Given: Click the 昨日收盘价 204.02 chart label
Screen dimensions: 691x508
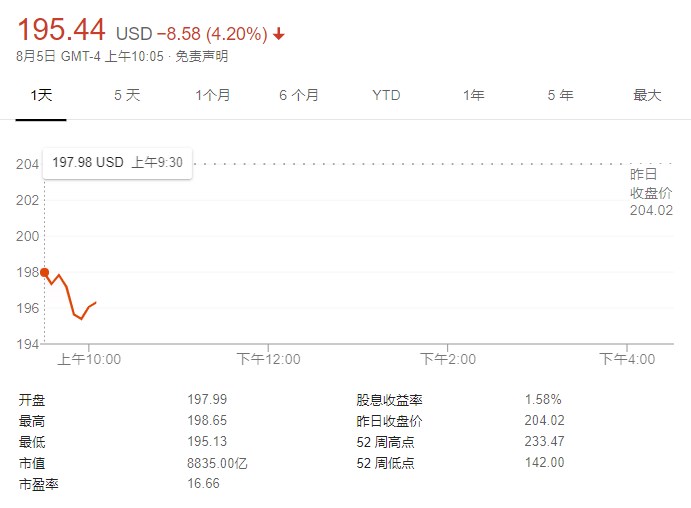Looking at the screenshot, I should coord(650,192).
